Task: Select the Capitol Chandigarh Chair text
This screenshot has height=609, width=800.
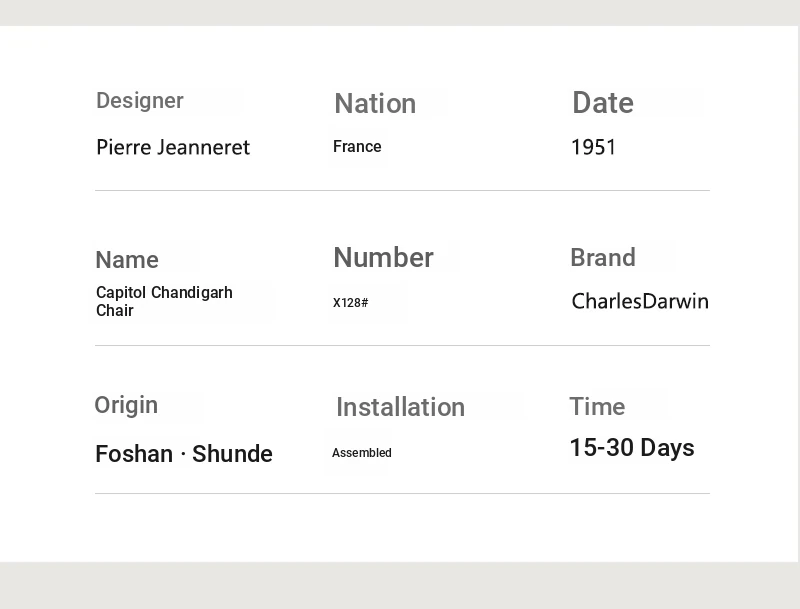Action: (164, 301)
